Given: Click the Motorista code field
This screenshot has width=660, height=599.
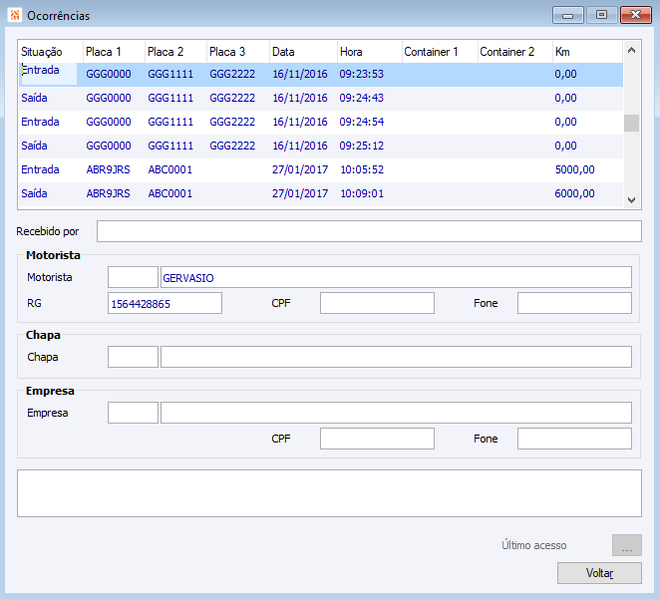Looking at the screenshot, I should coord(133,277).
